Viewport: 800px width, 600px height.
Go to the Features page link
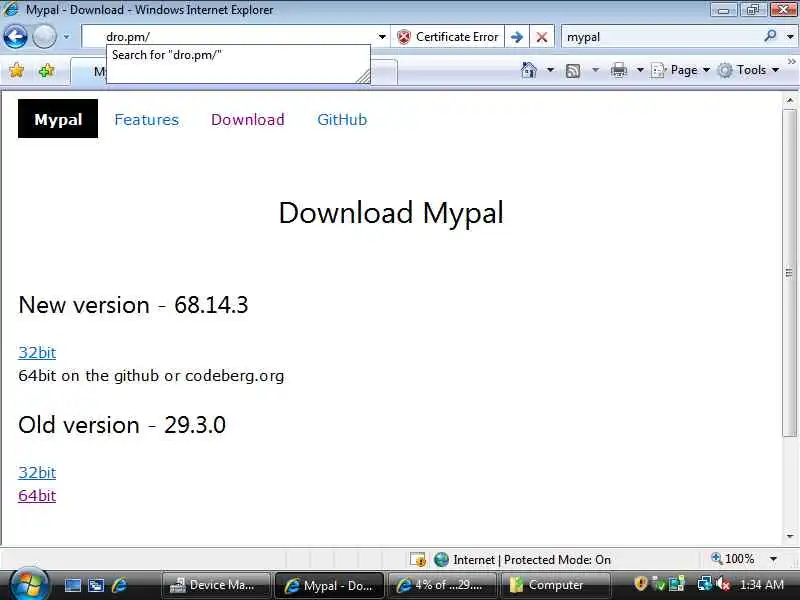[x=146, y=119]
